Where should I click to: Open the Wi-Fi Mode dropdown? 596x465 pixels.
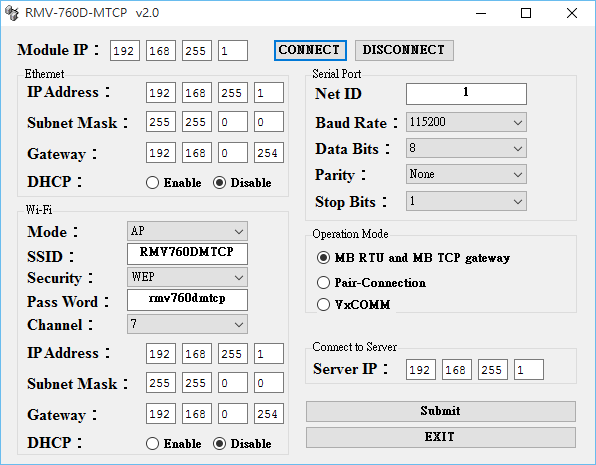(187, 231)
